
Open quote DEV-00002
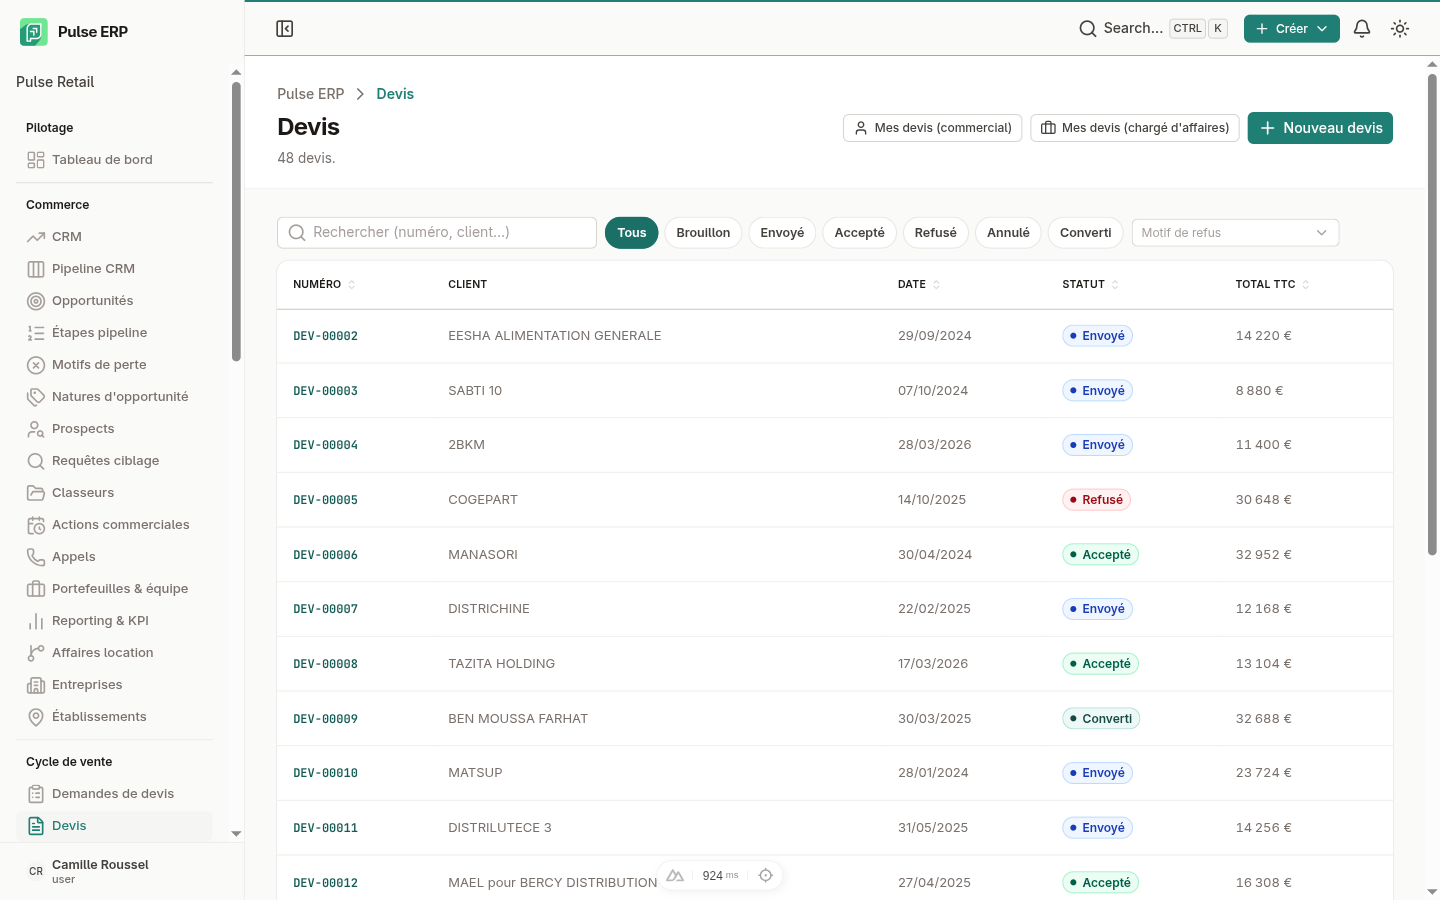(326, 337)
